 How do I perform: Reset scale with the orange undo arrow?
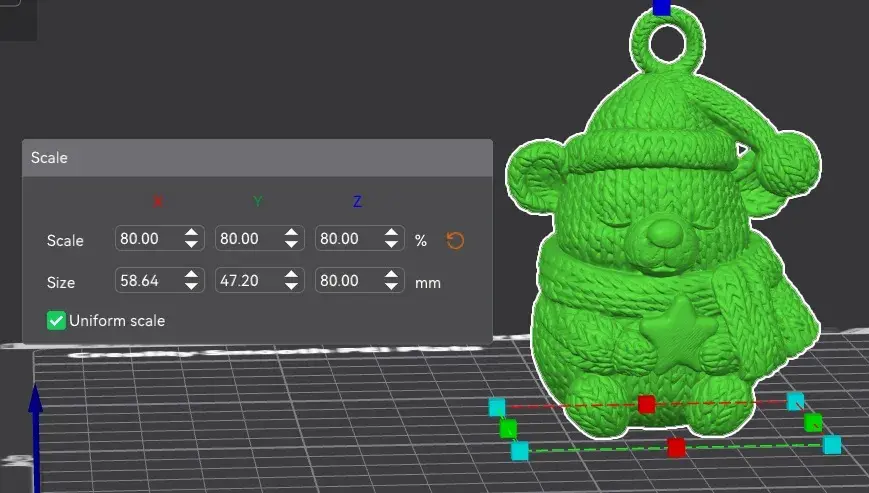[x=455, y=241]
